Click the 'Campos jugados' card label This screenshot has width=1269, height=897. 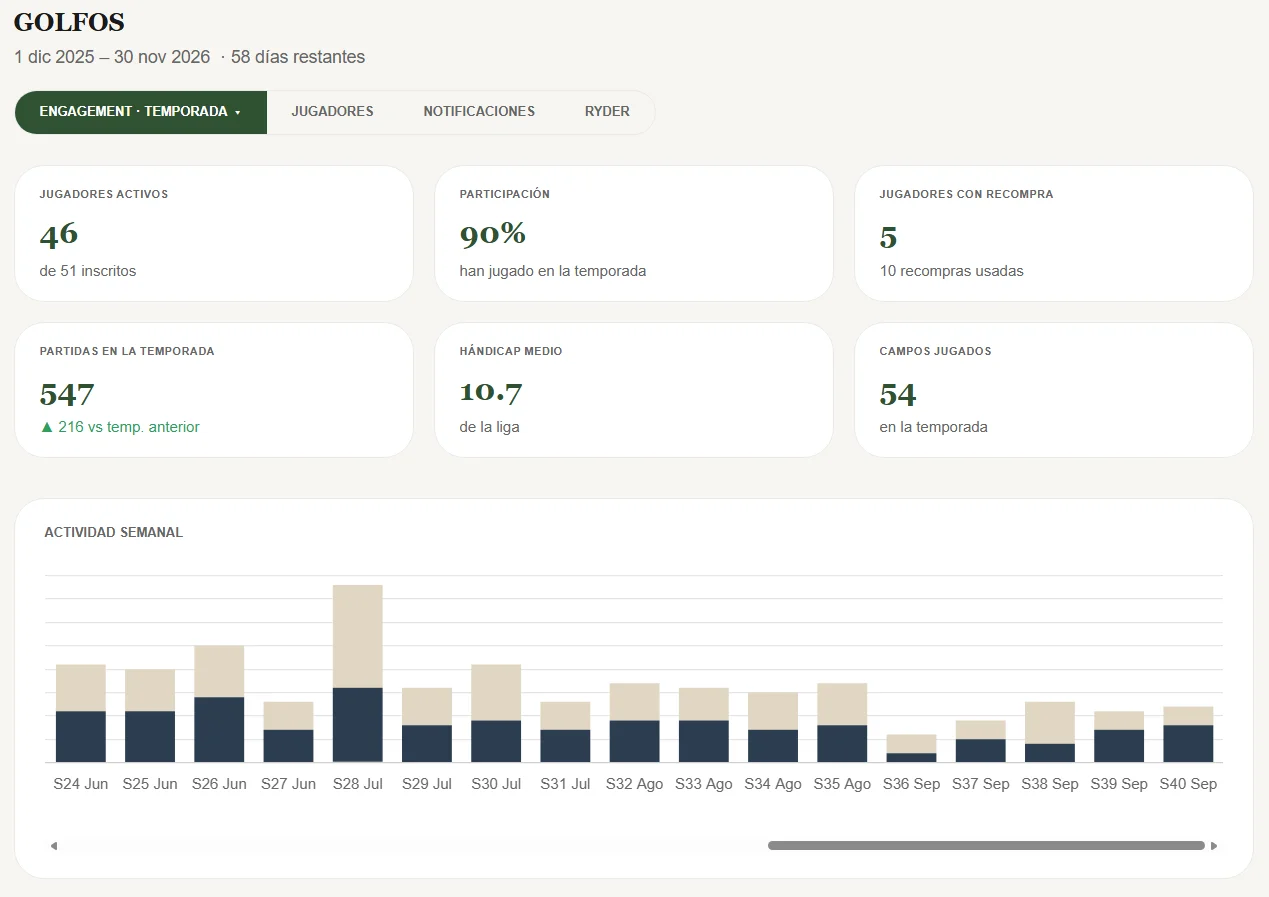[935, 352]
